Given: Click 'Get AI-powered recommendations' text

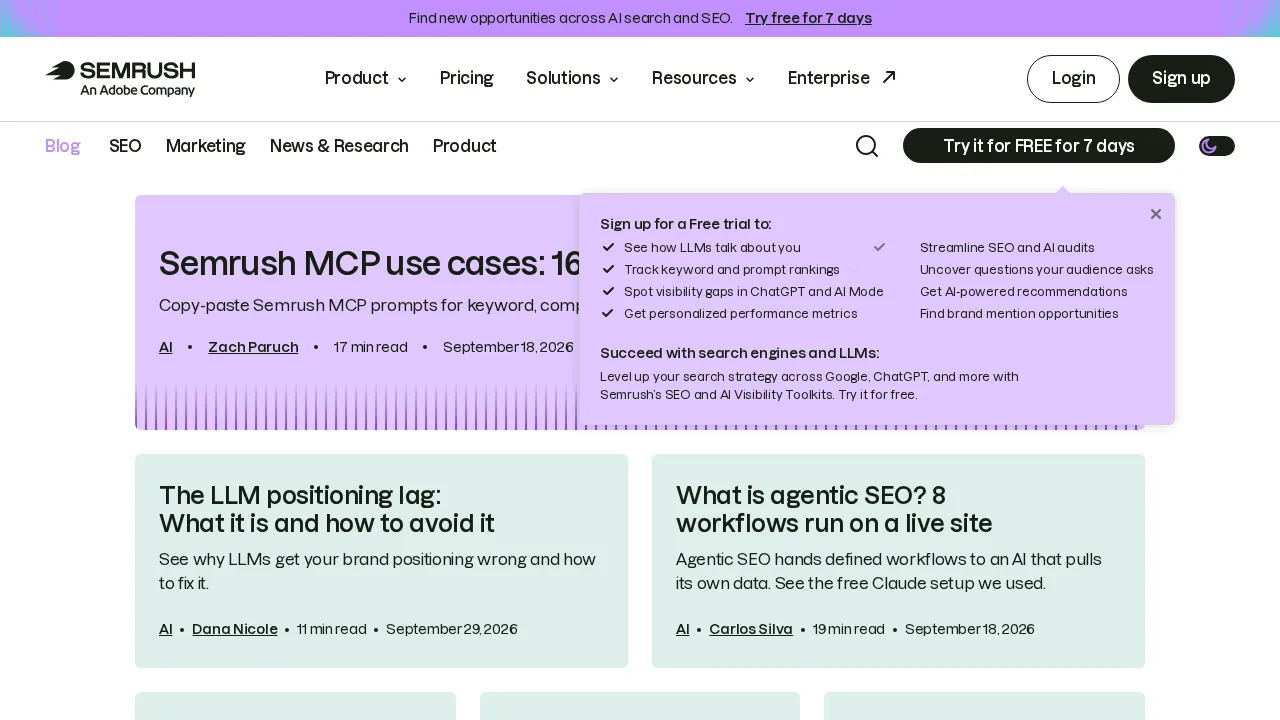Looking at the screenshot, I should [1024, 291].
